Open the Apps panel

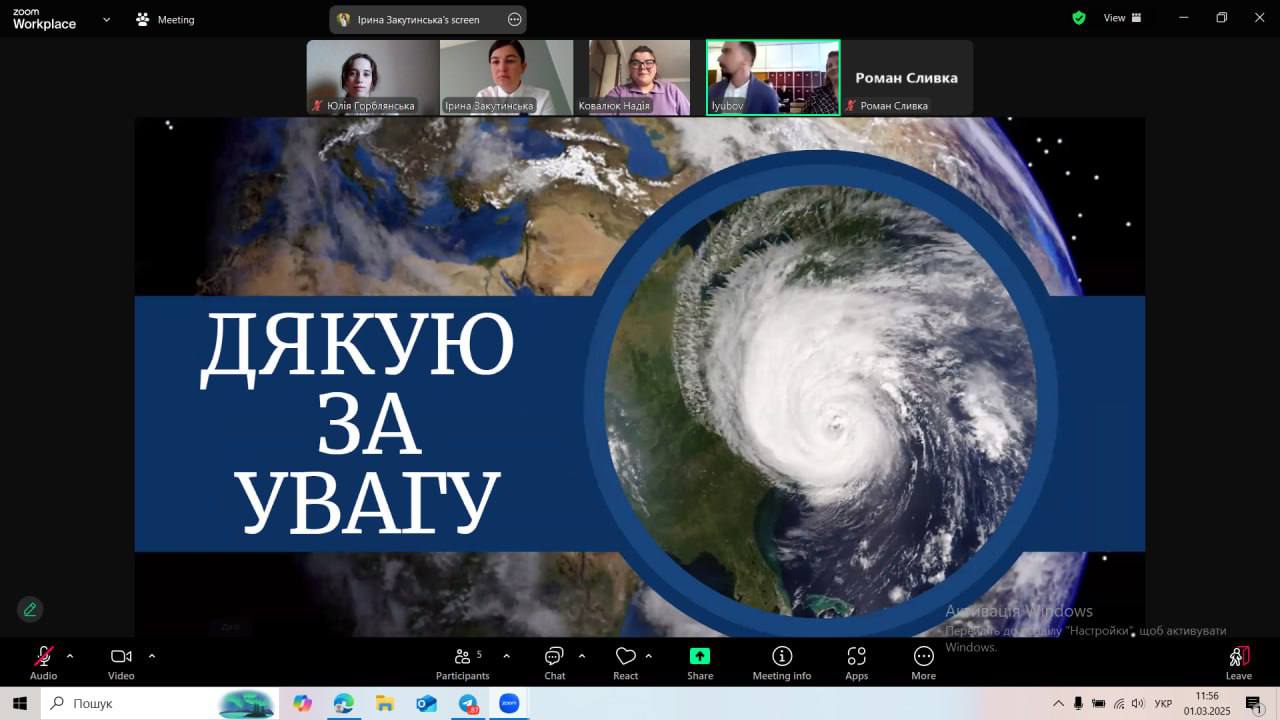[856, 663]
